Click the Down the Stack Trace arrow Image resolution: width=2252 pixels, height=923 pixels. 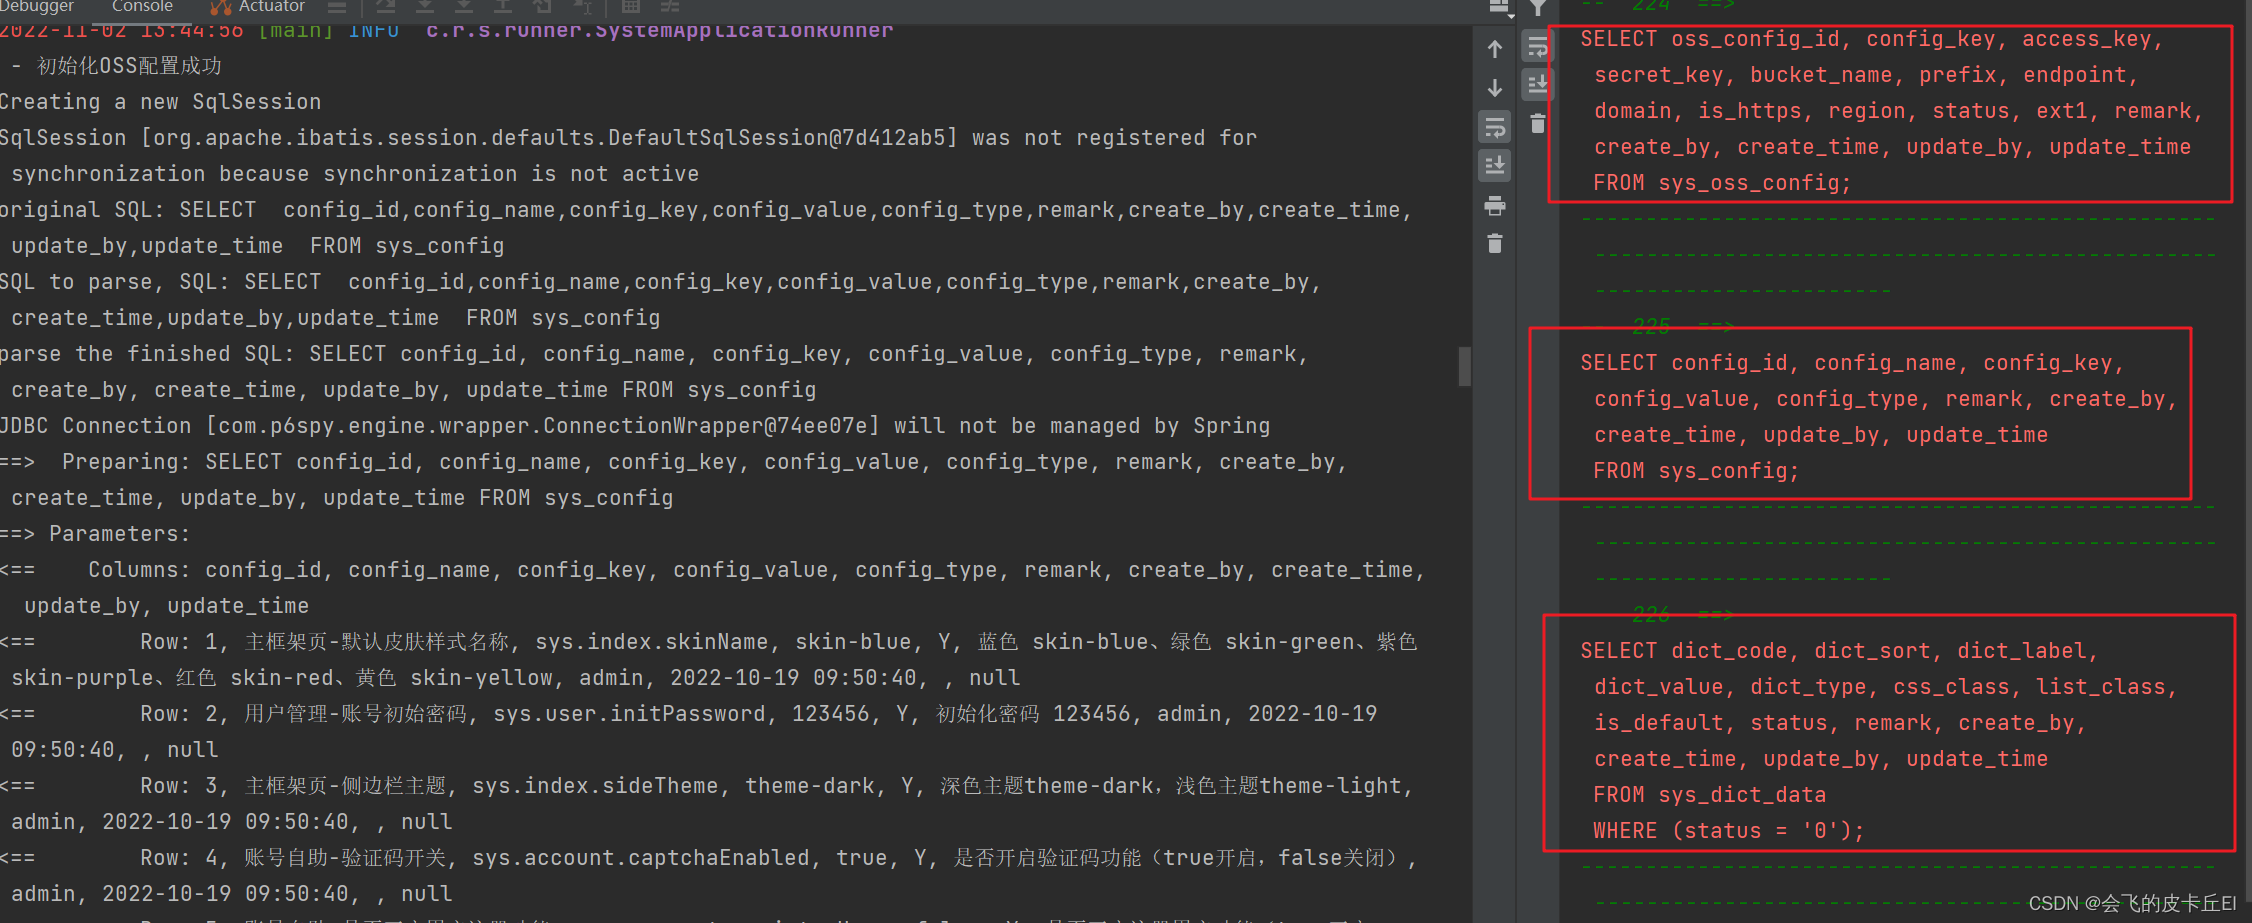click(1495, 88)
